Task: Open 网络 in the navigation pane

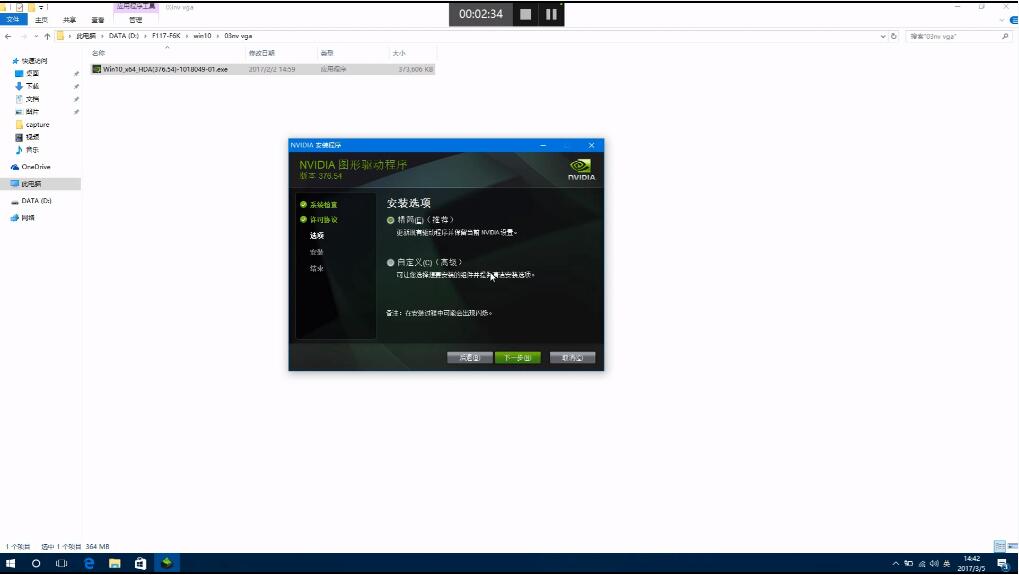Action: tap(27, 218)
